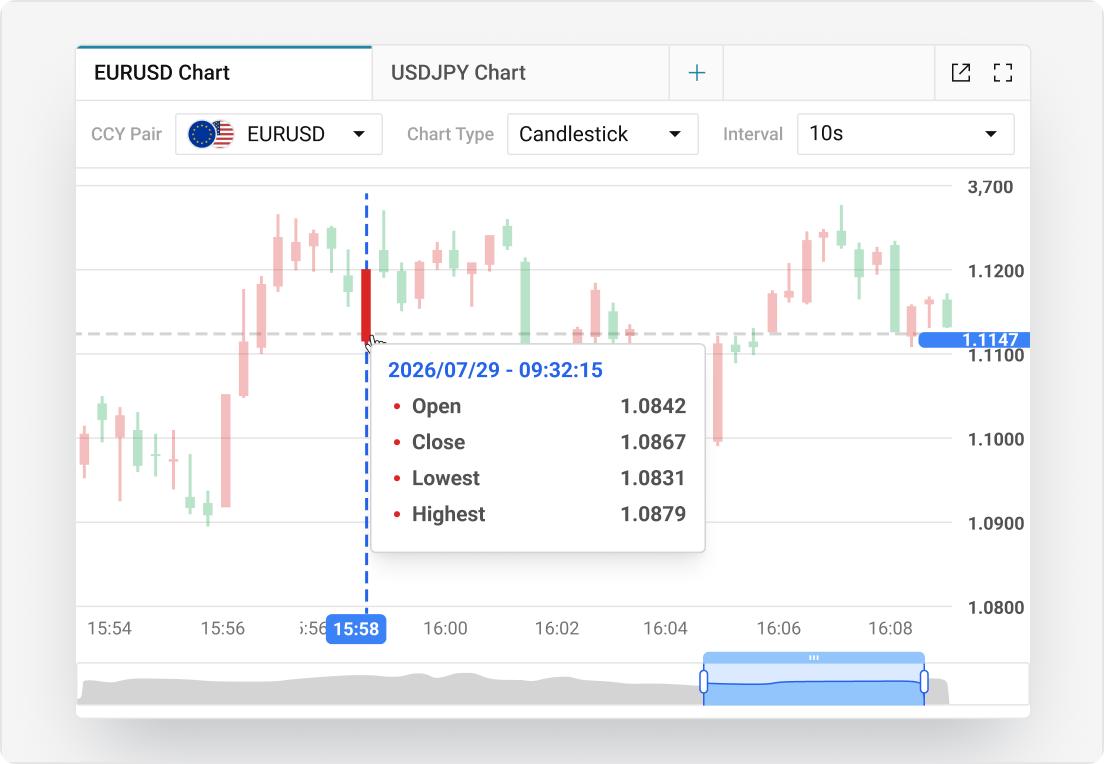Click the Close value 1.0867

(653, 442)
